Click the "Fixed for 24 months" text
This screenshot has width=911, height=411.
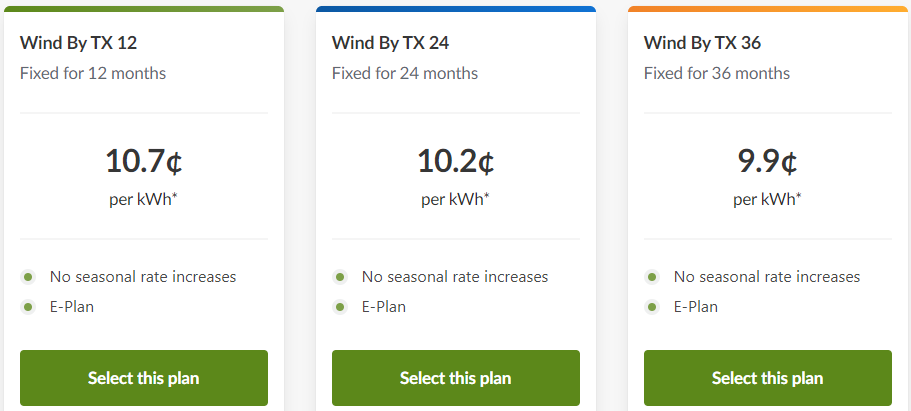pyautogui.click(x=405, y=73)
